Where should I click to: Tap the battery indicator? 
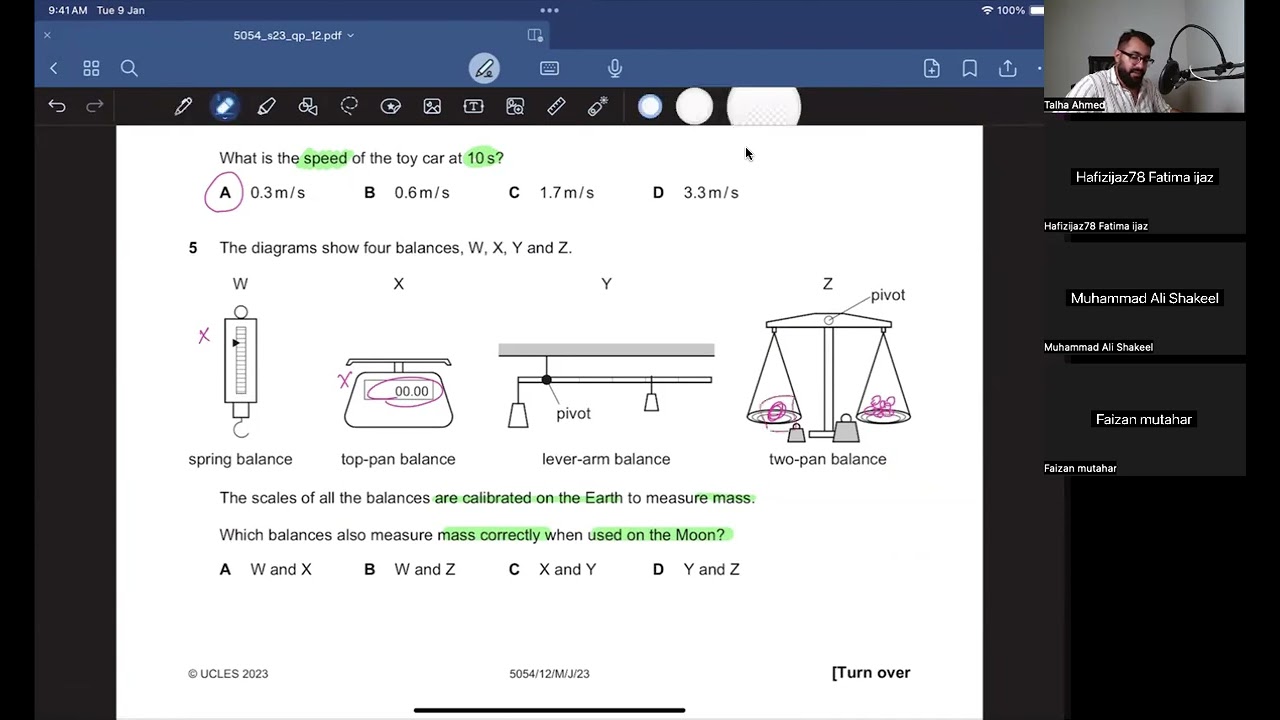click(x=1037, y=10)
